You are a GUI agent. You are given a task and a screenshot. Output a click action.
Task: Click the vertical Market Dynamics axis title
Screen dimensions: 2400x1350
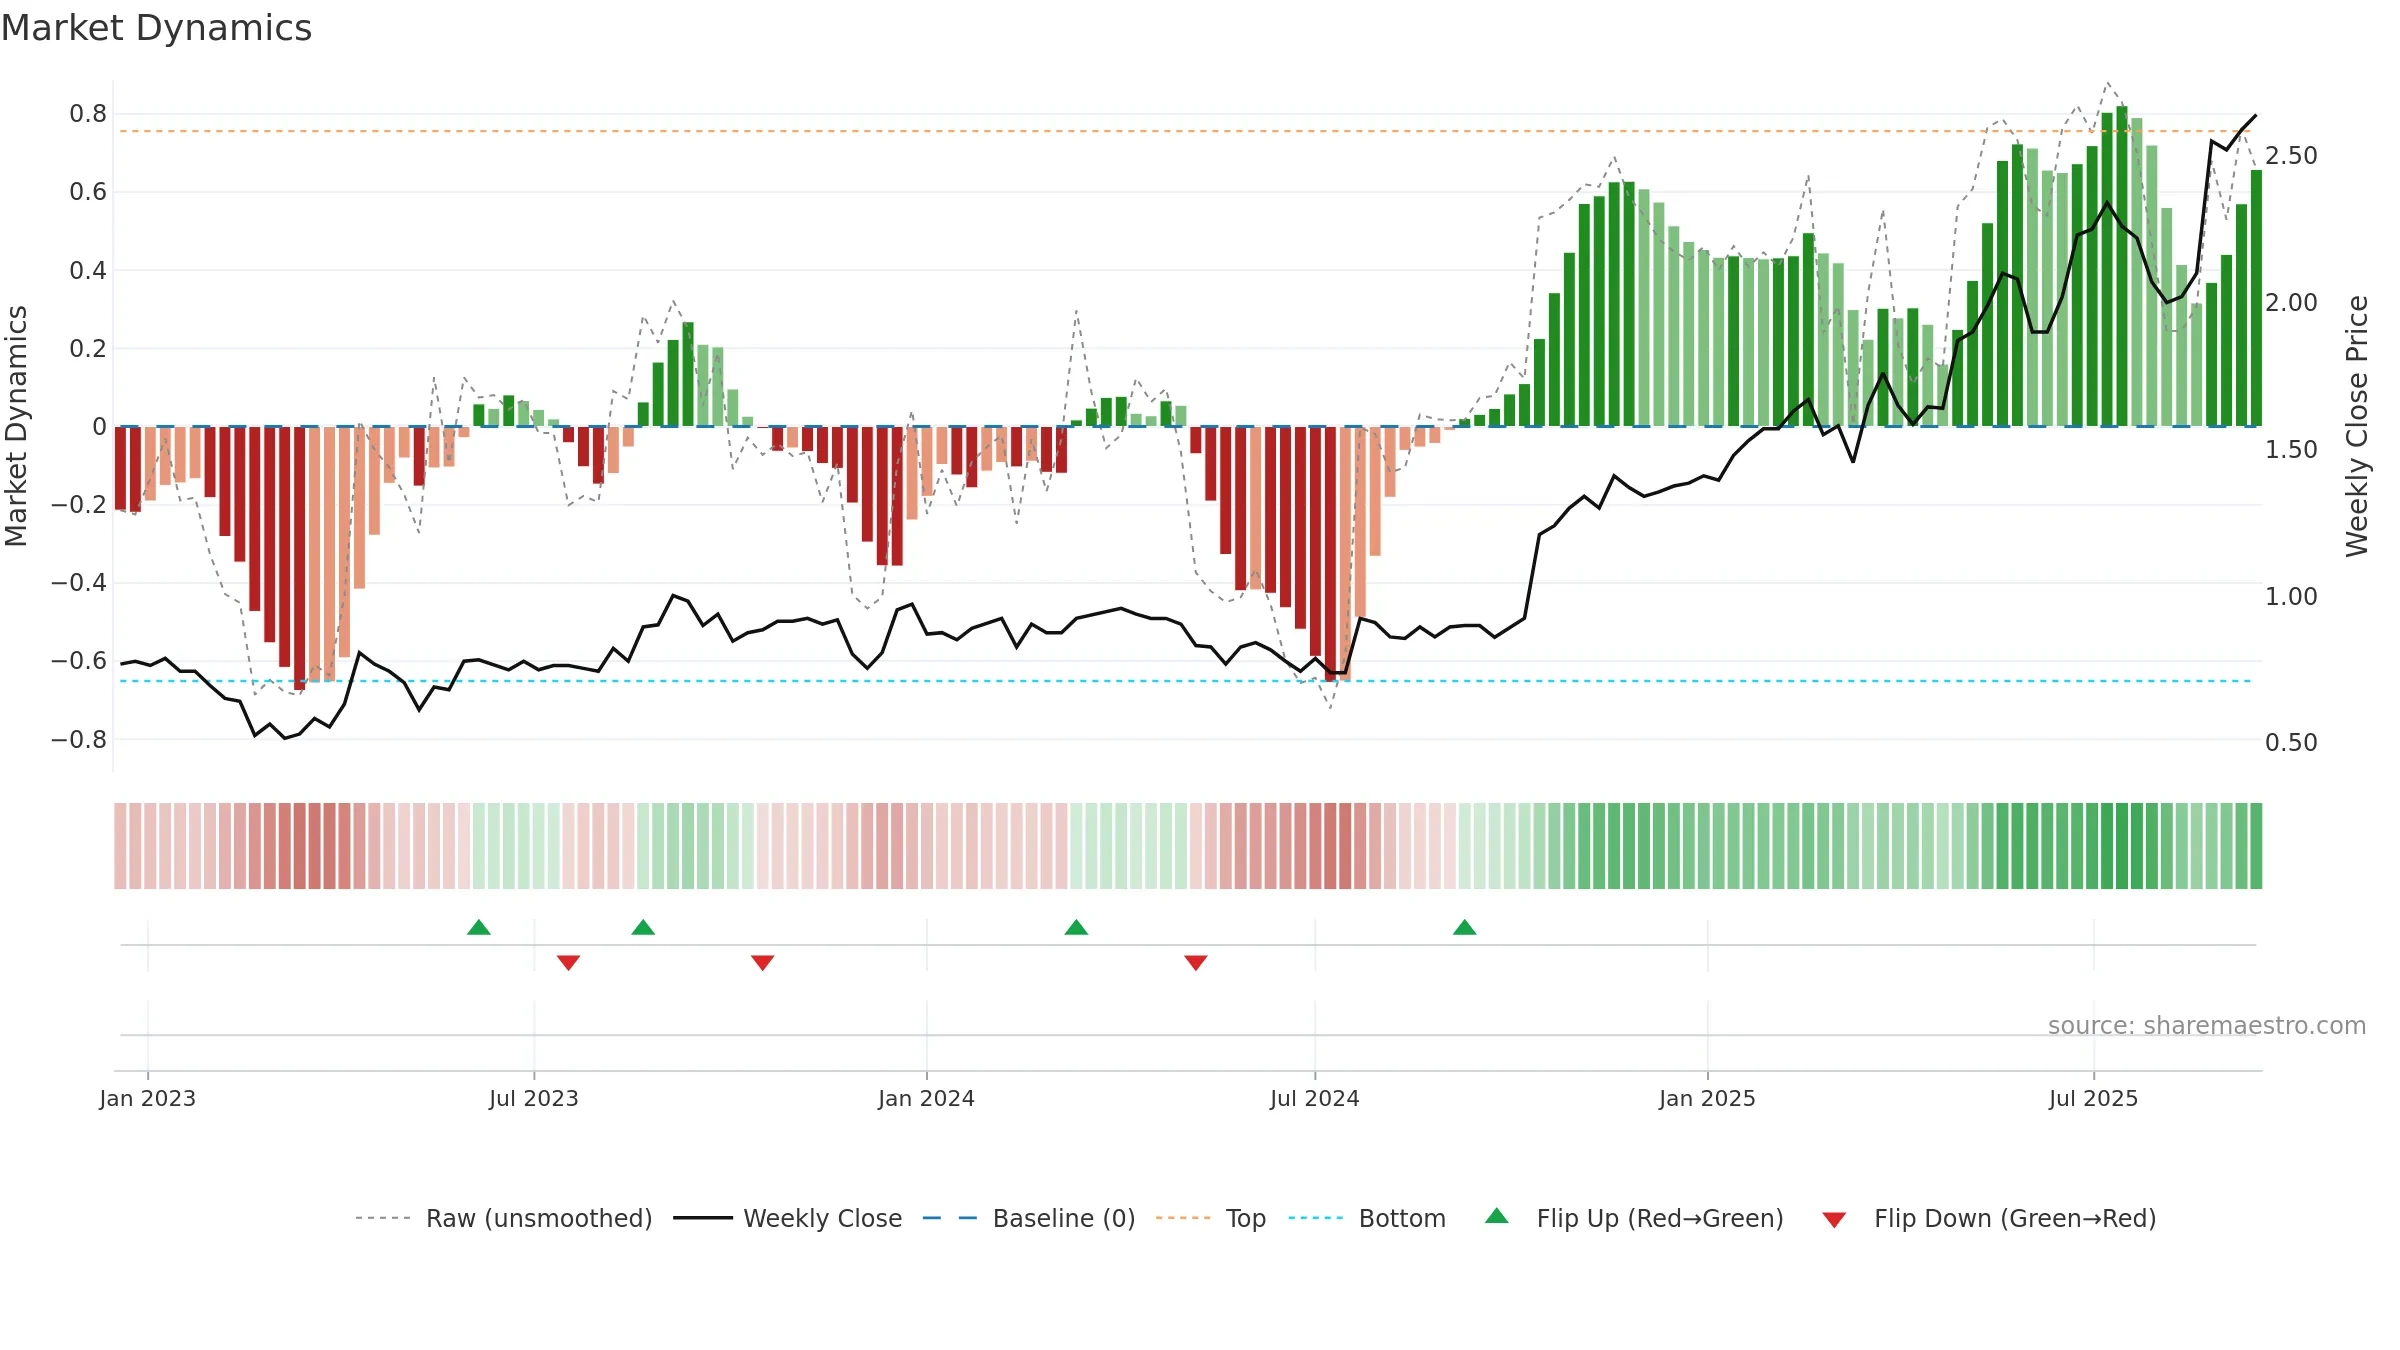16,426
